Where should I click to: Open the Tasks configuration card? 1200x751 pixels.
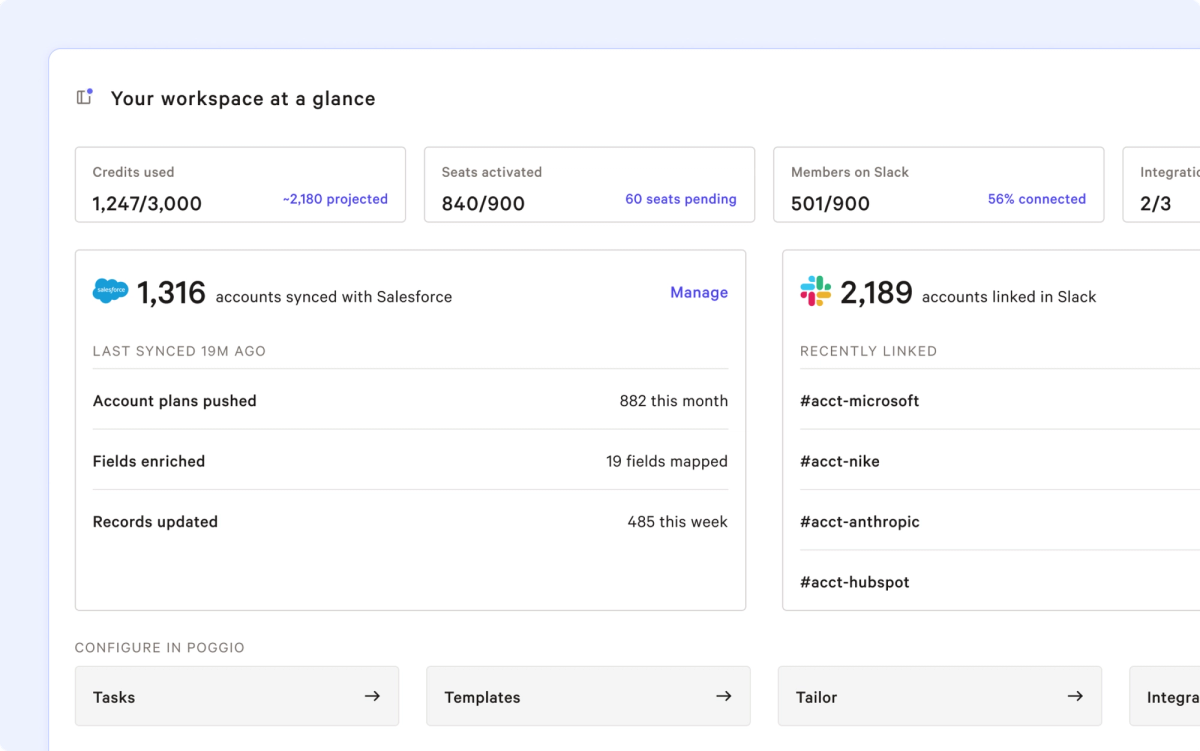(237, 696)
